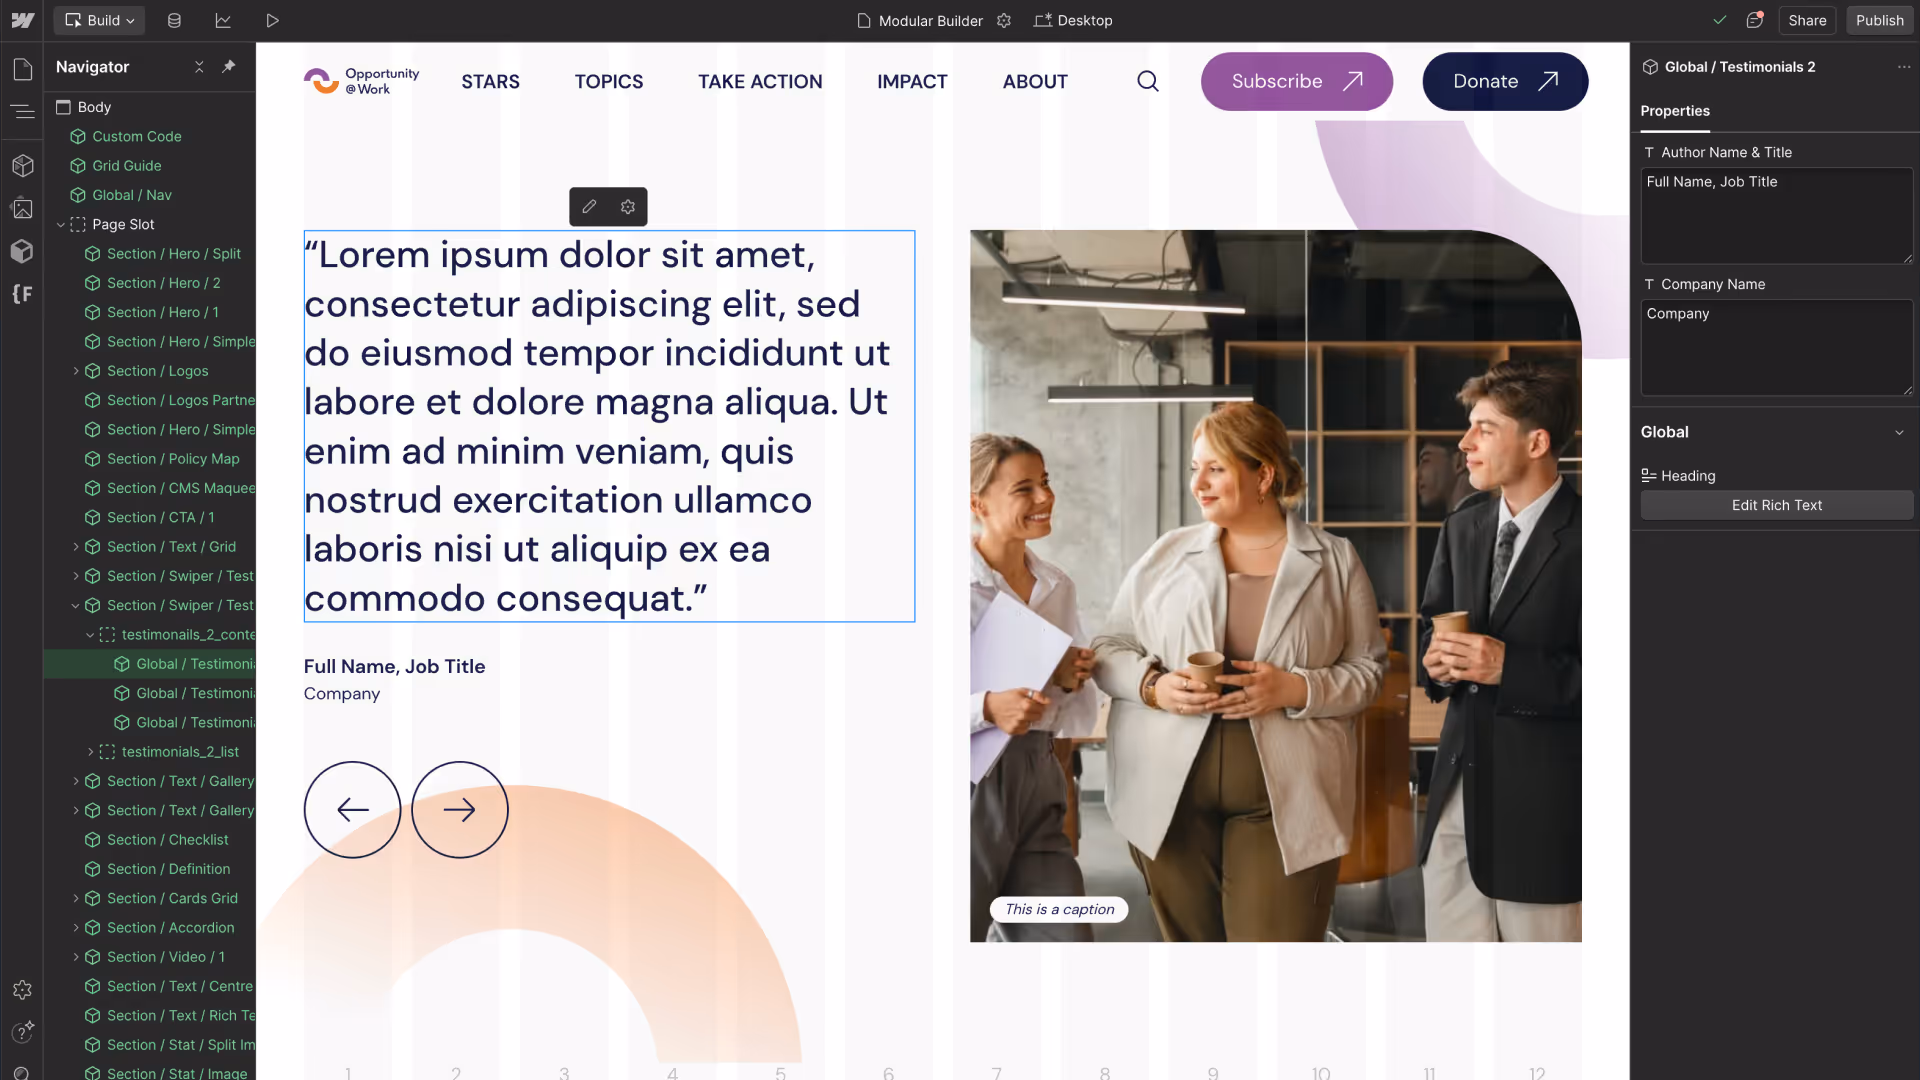Expand Section / Logos in Navigator
This screenshot has height=1080, width=1920.
point(76,371)
